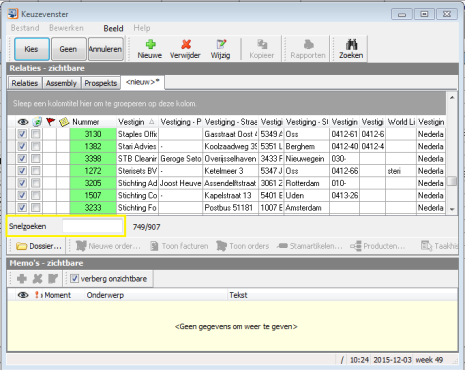The width and height of the screenshot is (465, 370).
Task: Toggle second checkbox for row 3205
Action: point(36,183)
